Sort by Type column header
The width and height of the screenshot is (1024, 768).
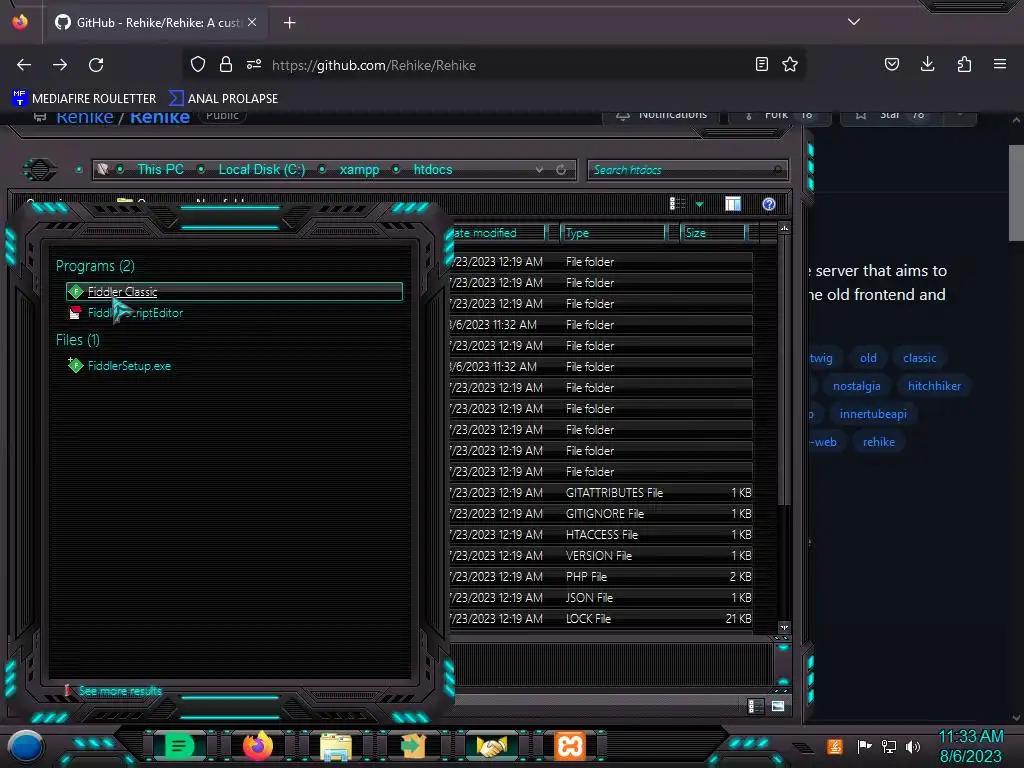pyautogui.click(x=613, y=233)
